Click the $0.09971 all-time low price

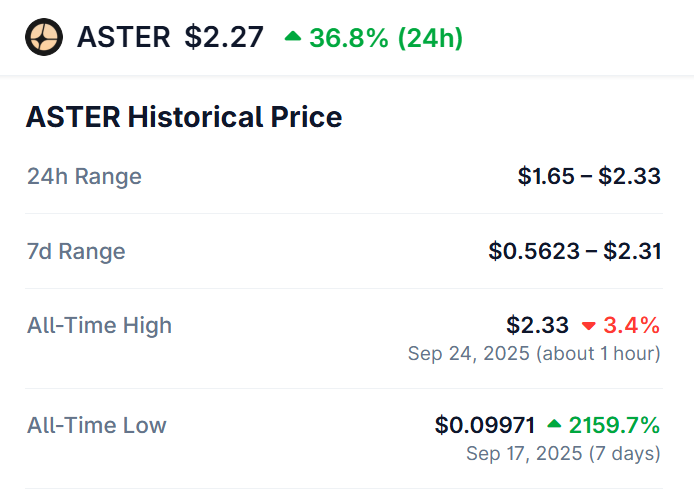(x=484, y=425)
